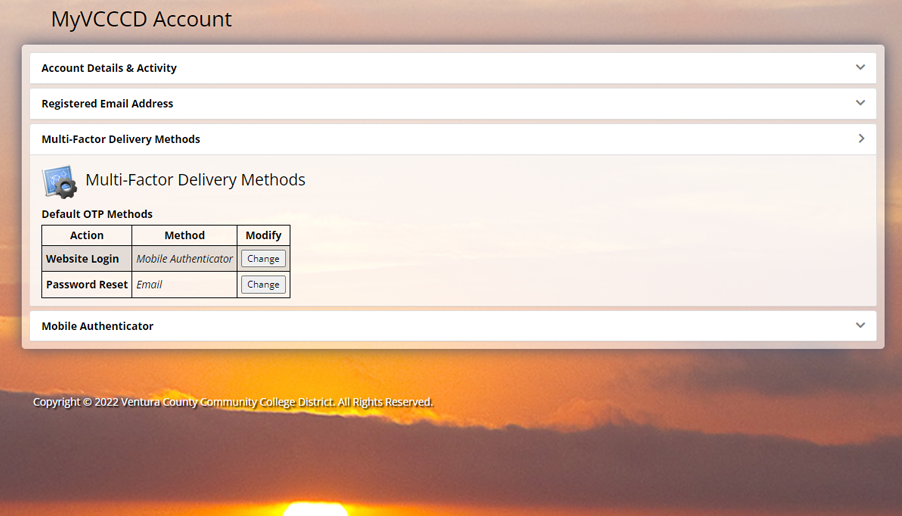Expand Account Details & Activity chevron
The height and width of the screenshot is (516, 902).
point(860,67)
